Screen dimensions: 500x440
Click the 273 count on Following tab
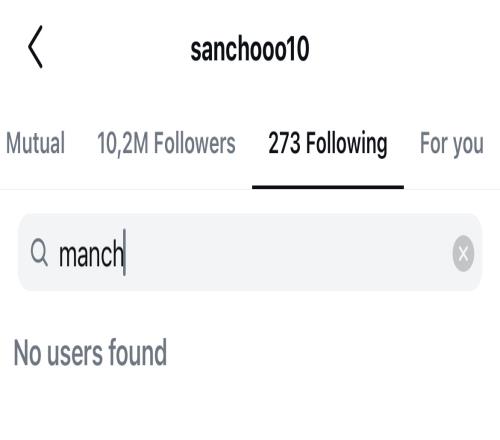coord(284,143)
